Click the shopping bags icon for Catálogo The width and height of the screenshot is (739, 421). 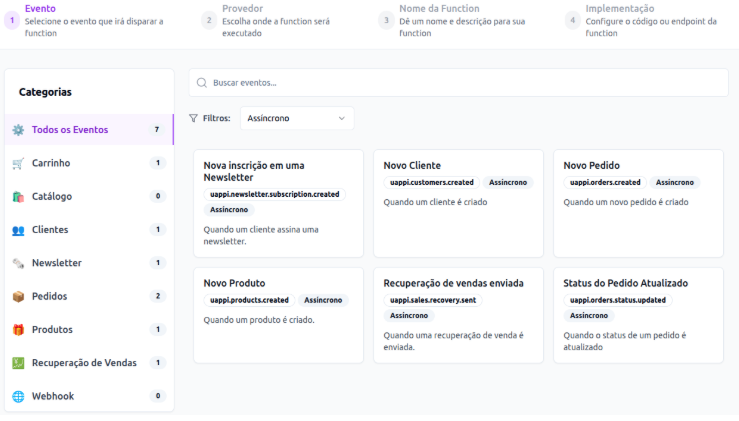(x=18, y=197)
